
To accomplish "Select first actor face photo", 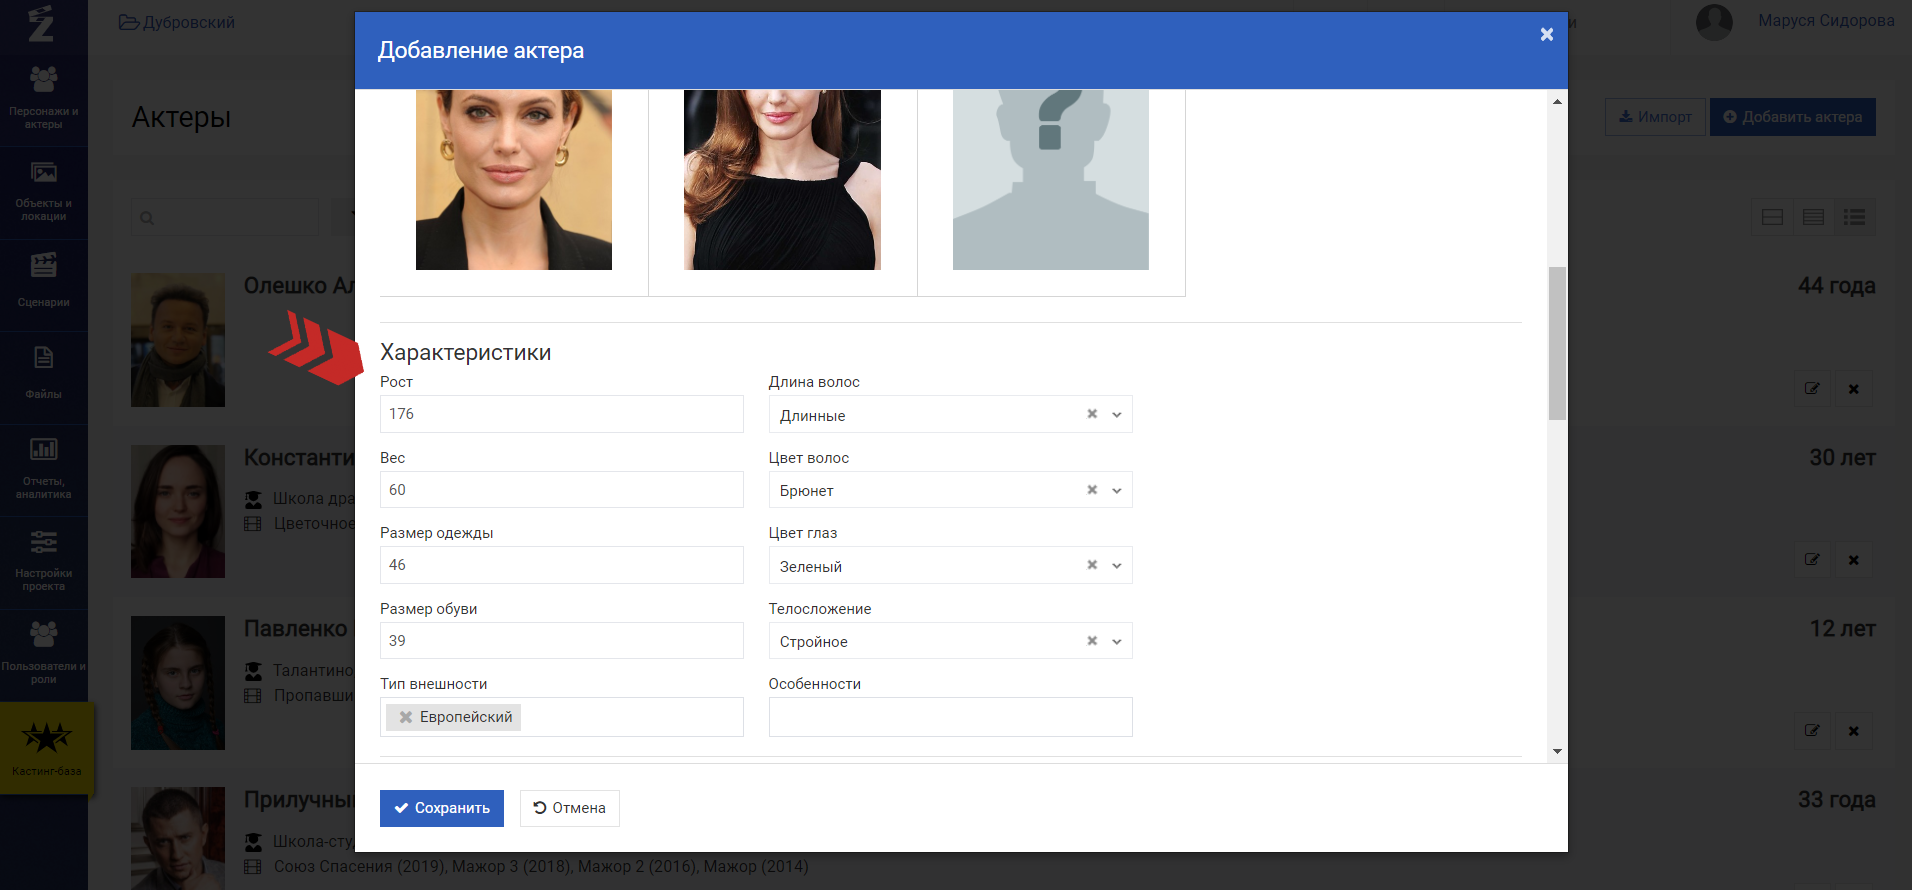I will [x=514, y=180].
